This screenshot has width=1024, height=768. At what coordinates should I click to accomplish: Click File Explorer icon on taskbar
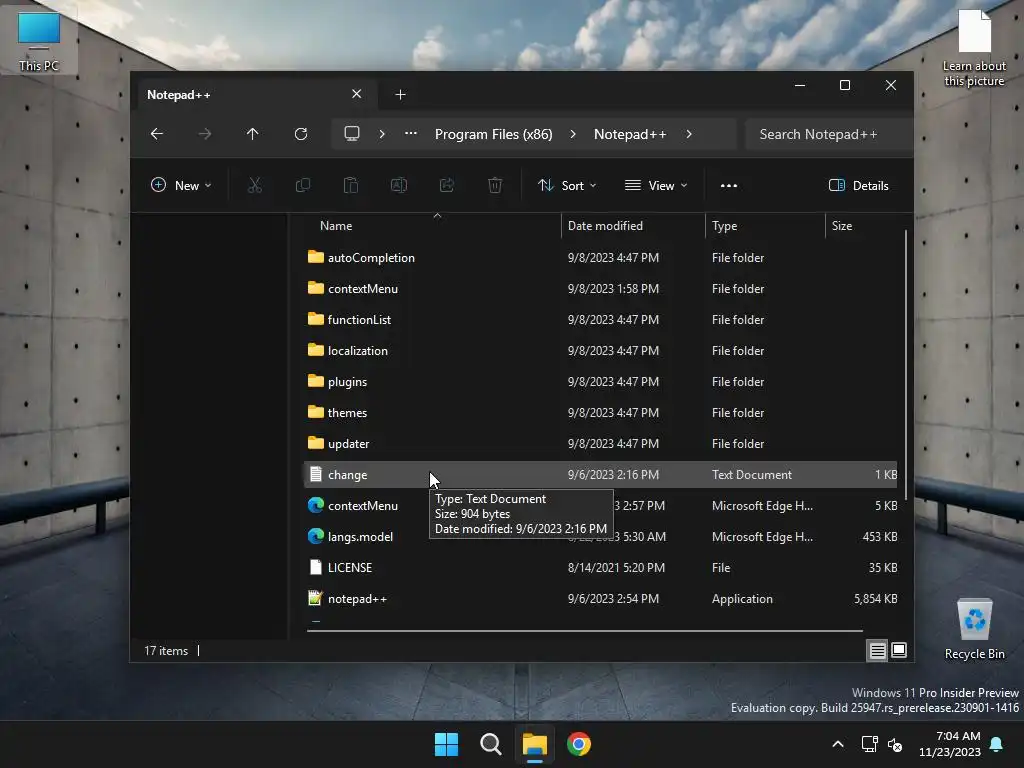coord(534,744)
